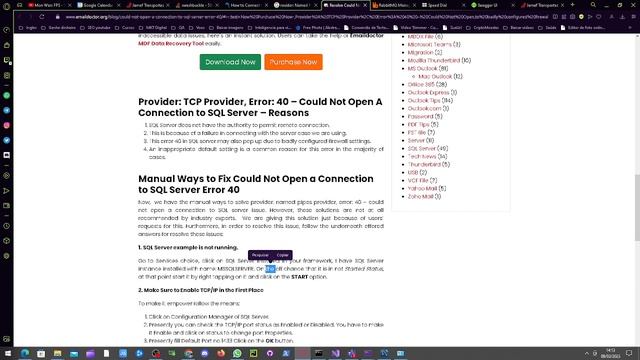Switch to the Google Calendar tab
Image resolution: width=640 pixels, height=360 pixels.
(x=97, y=5)
